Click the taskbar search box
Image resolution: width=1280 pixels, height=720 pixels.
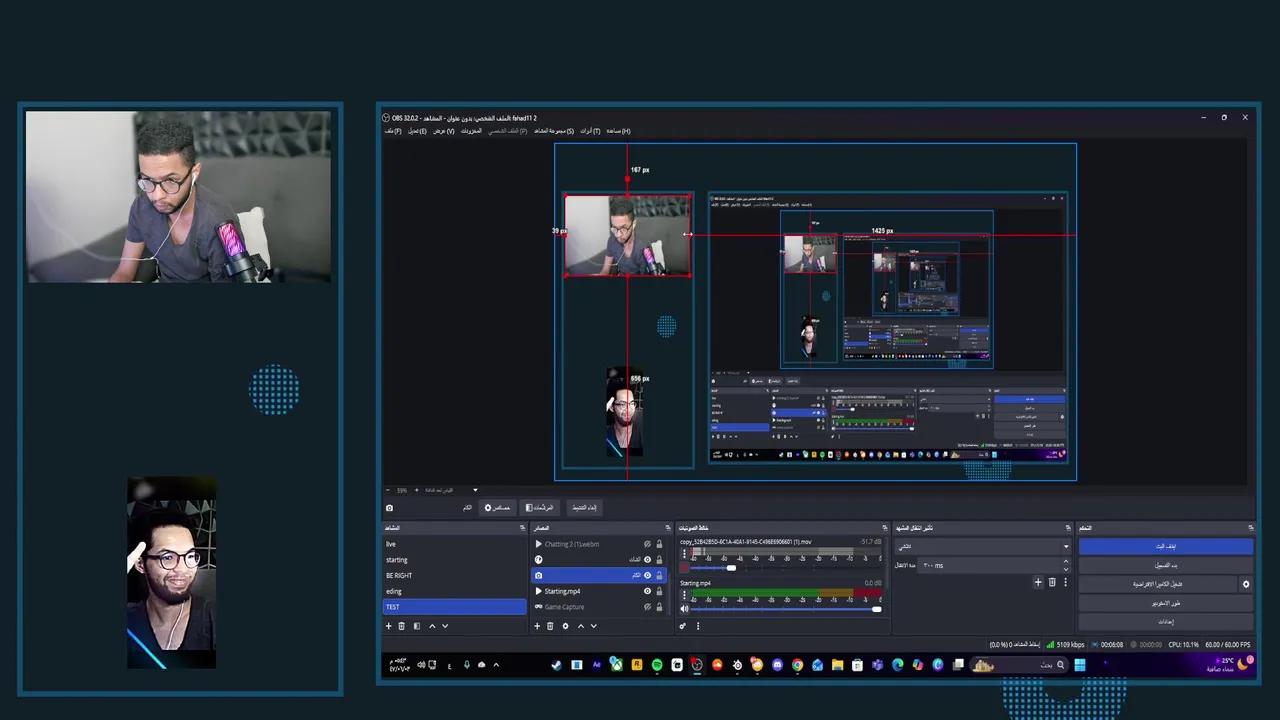pyautogui.click(x=1019, y=665)
